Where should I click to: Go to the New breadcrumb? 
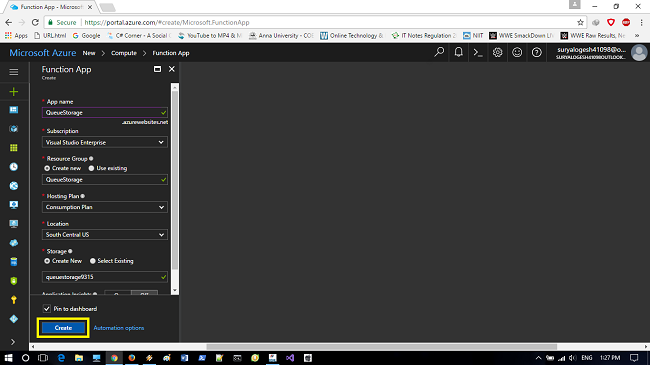89,53
